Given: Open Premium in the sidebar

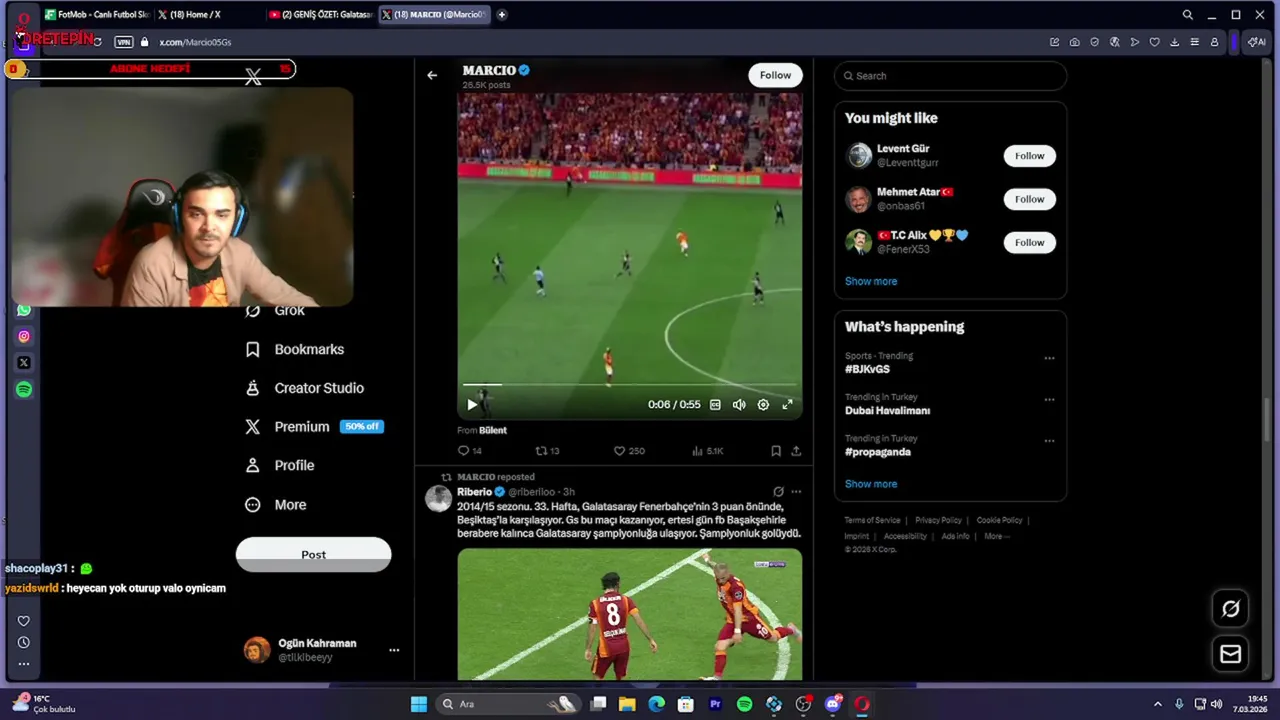Looking at the screenshot, I should pos(314,427).
